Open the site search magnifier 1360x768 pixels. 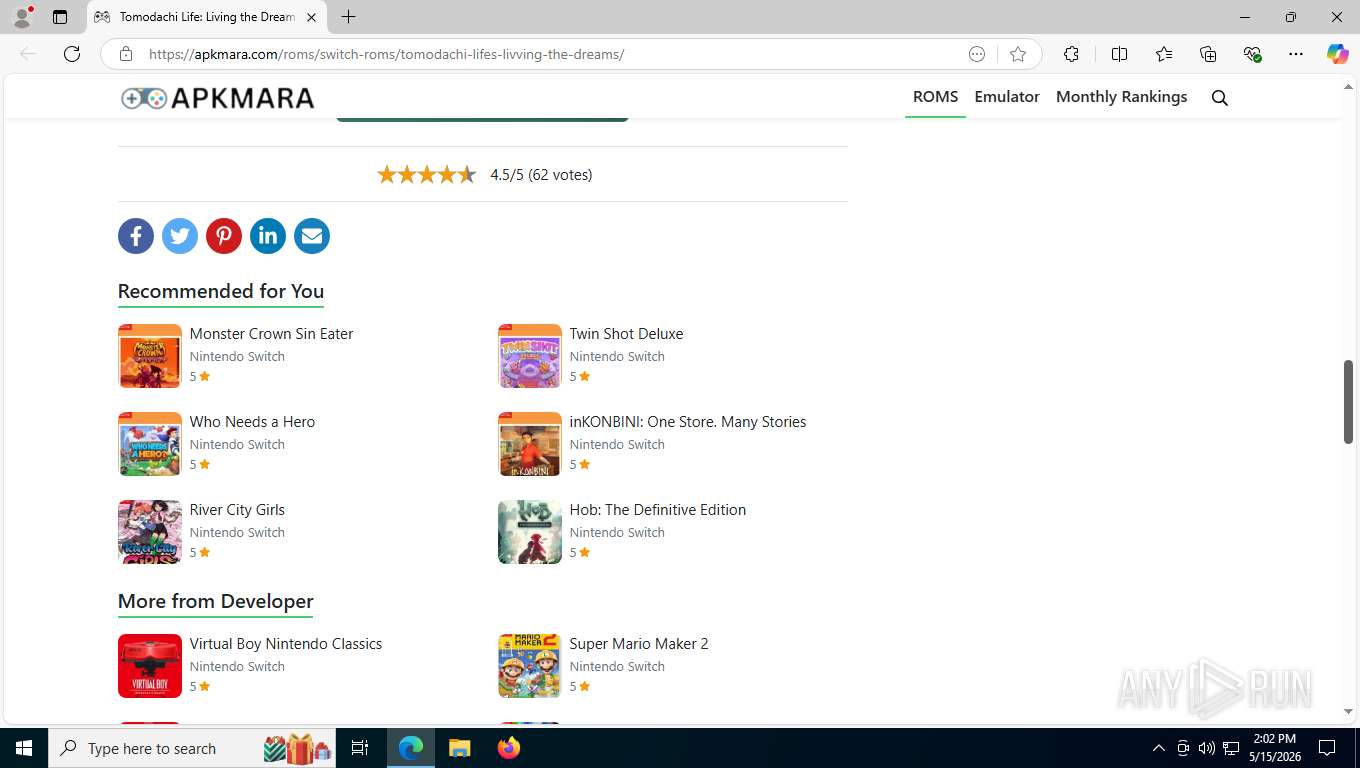[x=1220, y=97]
